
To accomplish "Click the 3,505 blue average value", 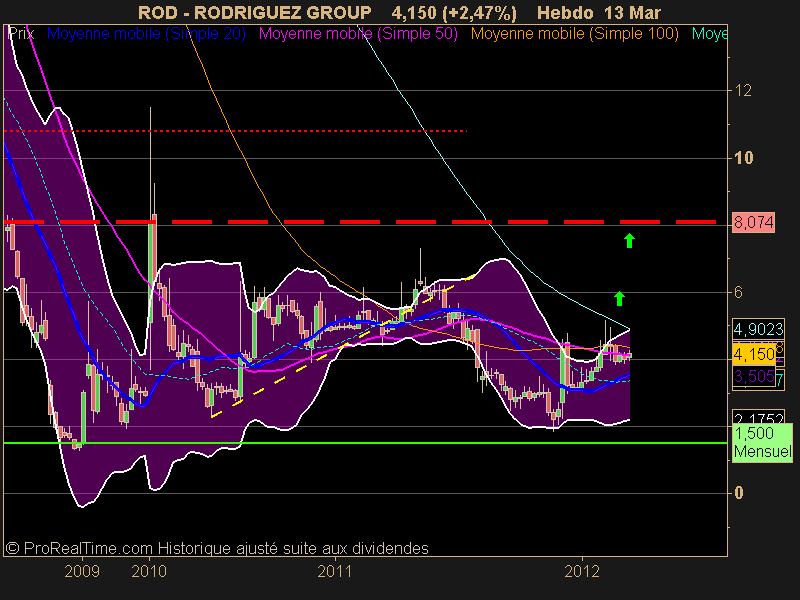I will click(x=754, y=376).
